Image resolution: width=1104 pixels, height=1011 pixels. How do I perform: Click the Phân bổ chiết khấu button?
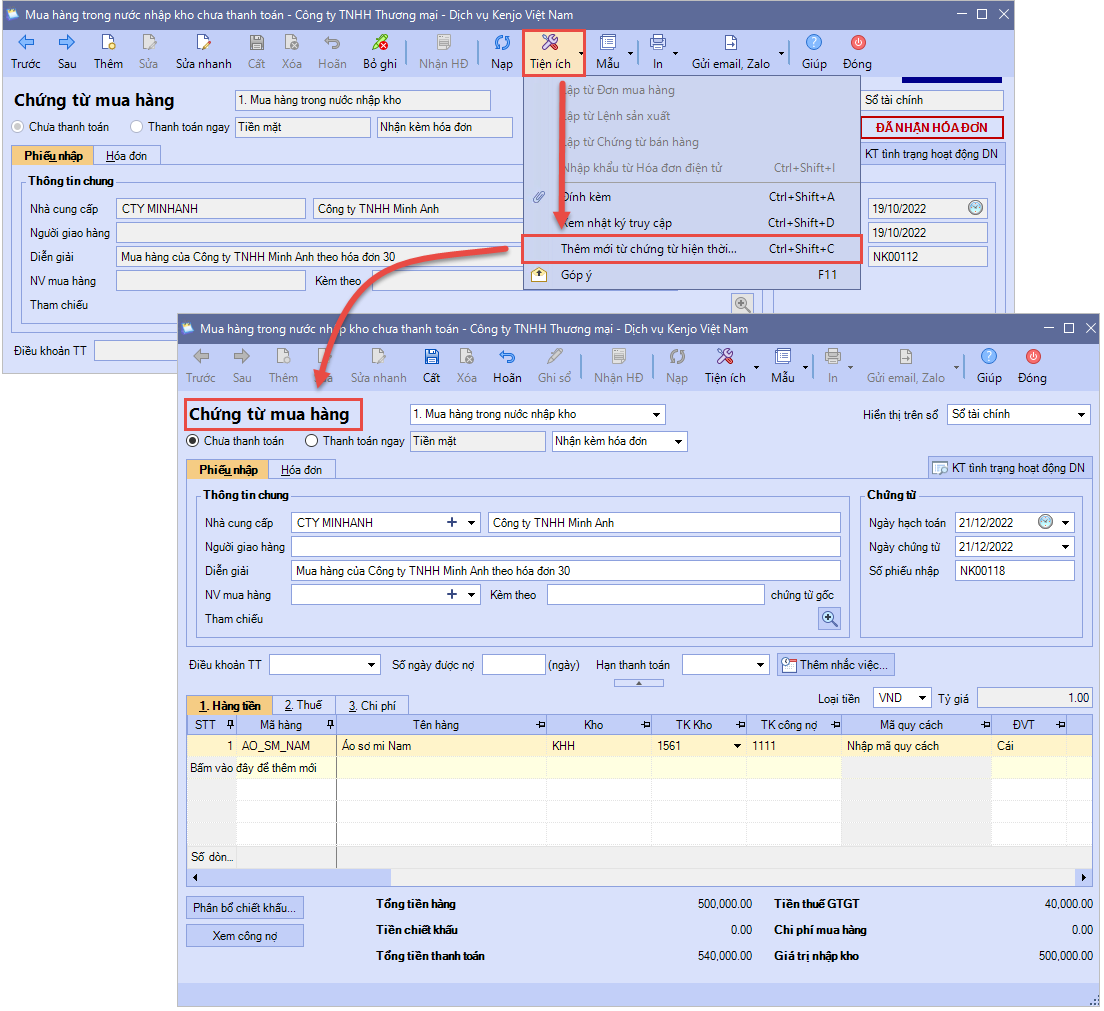(245, 908)
